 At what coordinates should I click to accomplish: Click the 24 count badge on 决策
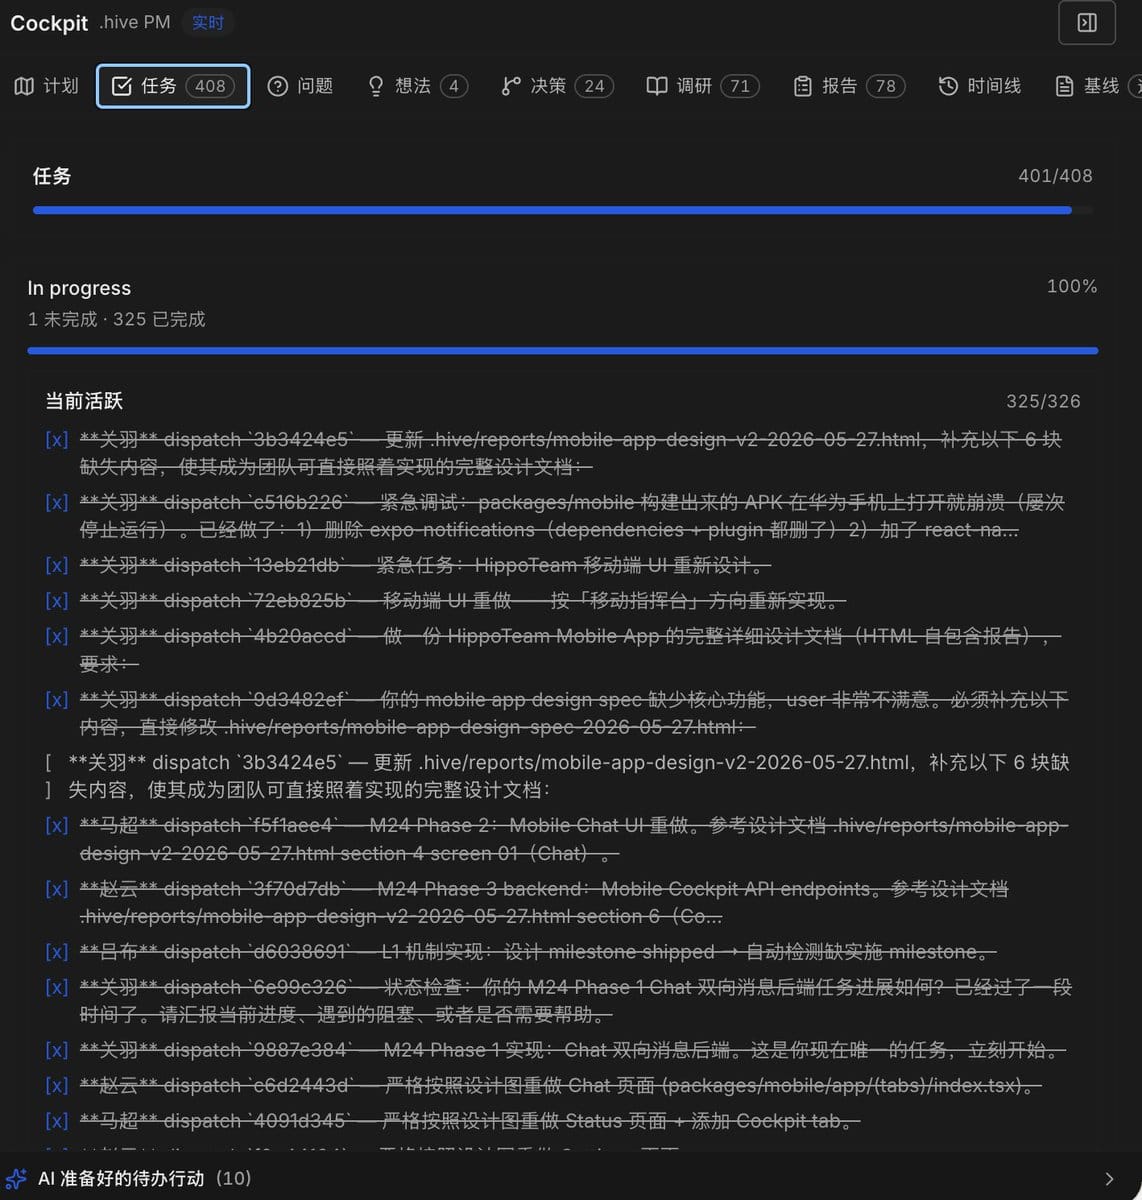point(594,86)
